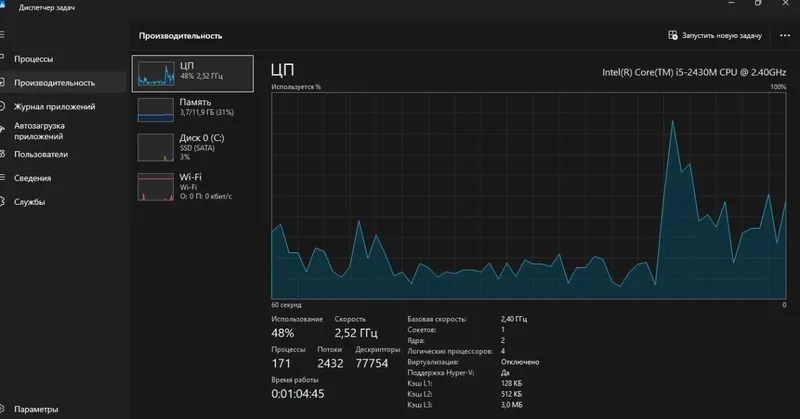The width and height of the screenshot is (800, 419).
Task: Click the Диск 0 mini graph icon
Action: pyautogui.click(x=156, y=147)
